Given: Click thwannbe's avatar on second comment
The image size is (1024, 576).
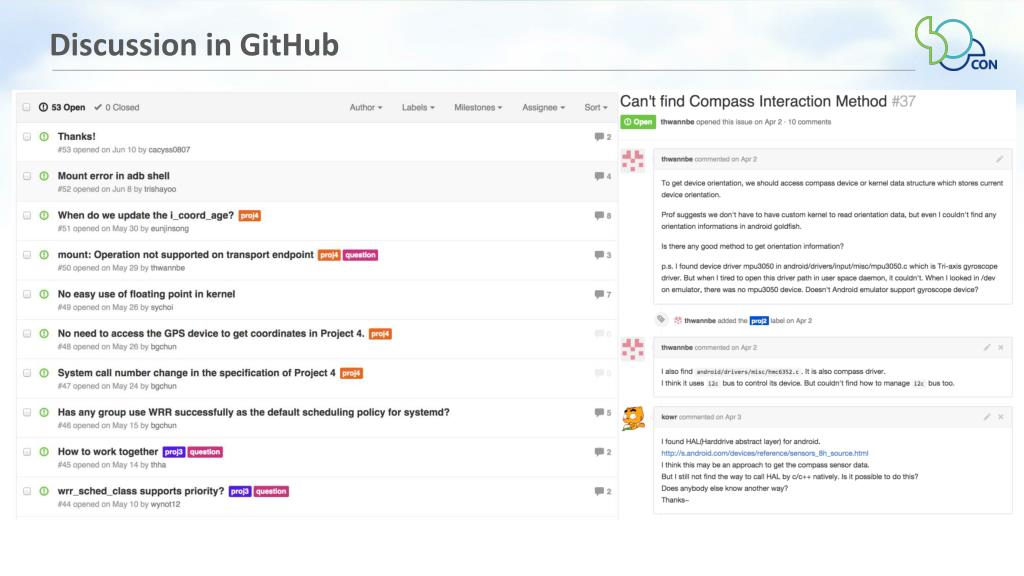Looking at the screenshot, I should (633, 349).
